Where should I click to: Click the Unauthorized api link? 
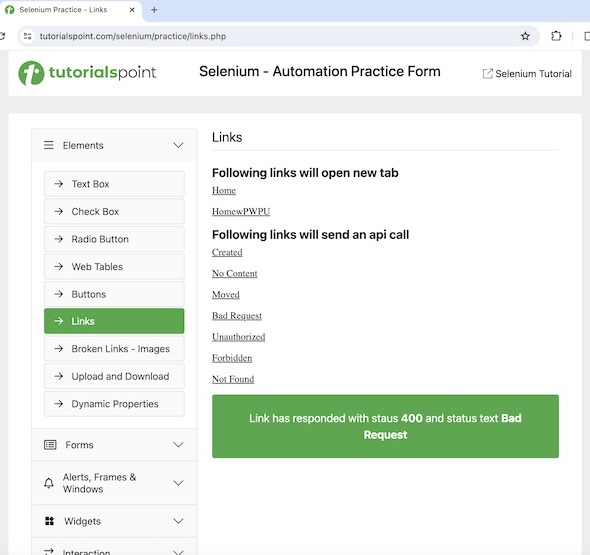(x=239, y=337)
